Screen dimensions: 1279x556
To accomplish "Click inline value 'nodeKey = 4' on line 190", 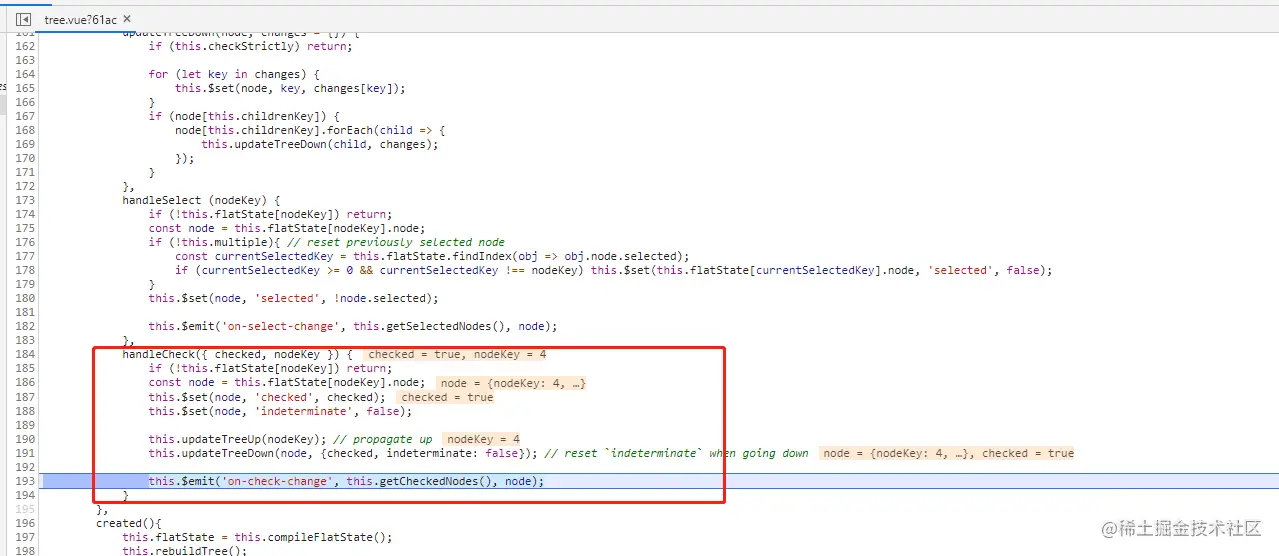I will 483,439.
